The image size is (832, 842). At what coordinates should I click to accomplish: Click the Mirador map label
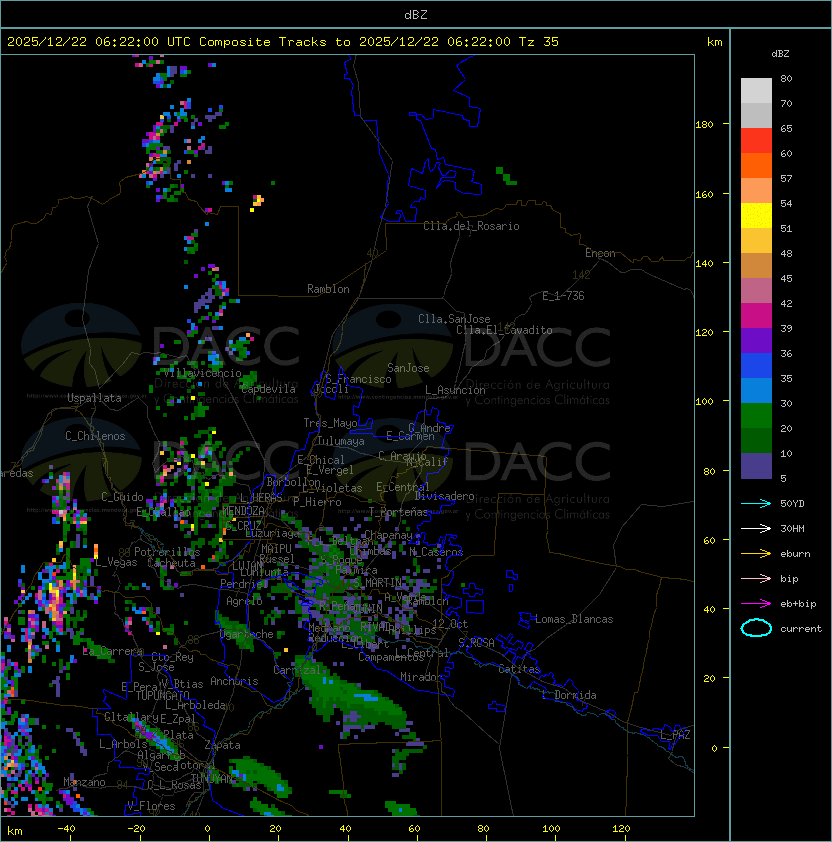click(x=421, y=677)
